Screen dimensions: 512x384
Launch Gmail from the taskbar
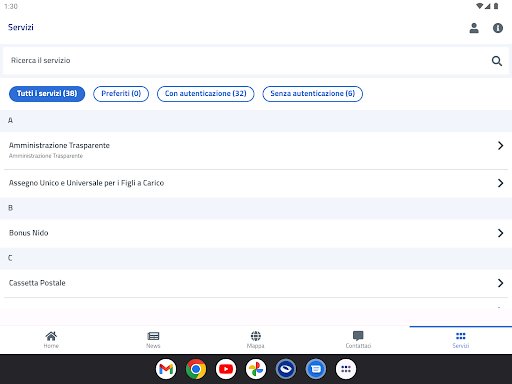pyautogui.click(x=166, y=369)
